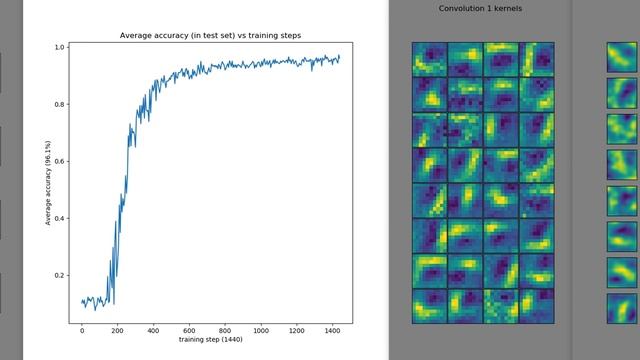Select bottommost kernel in the far-right partial column

[x=622, y=308]
